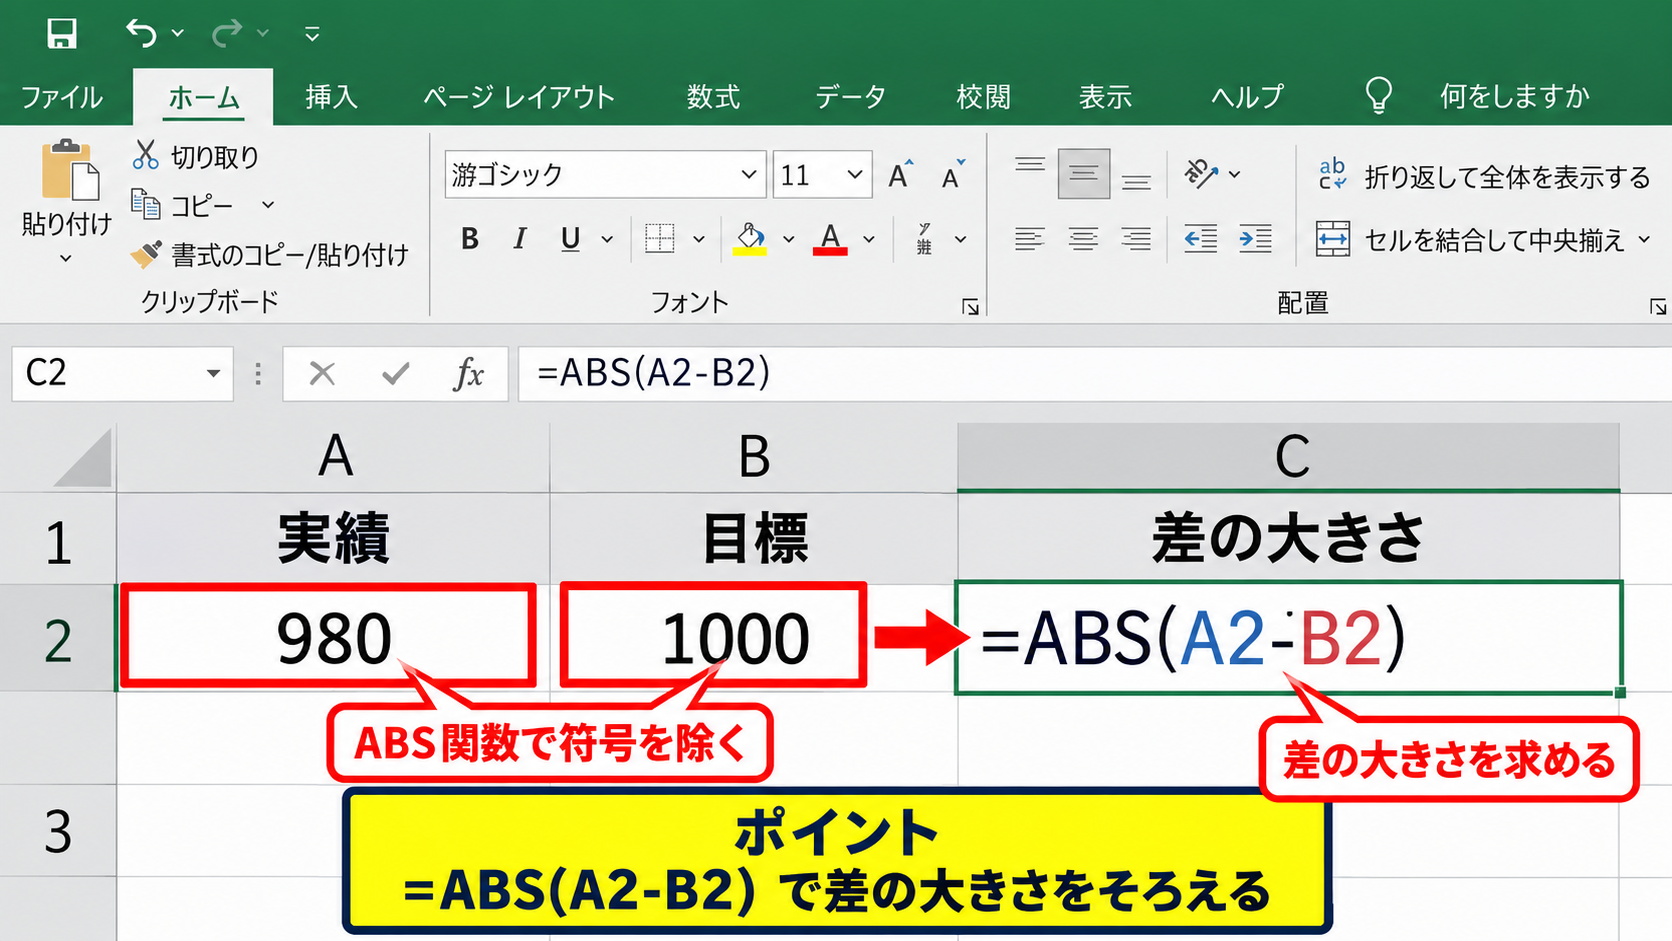Open the 配置 dialog launcher
The width and height of the screenshot is (1672, 941).
(x=1658, y=307)
